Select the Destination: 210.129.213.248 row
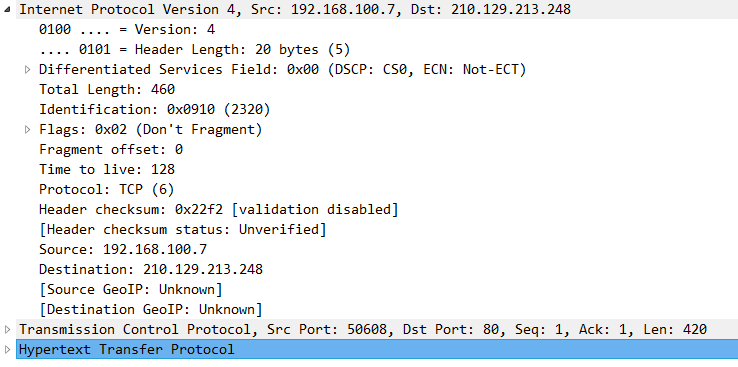 click(x=151, y=270)
